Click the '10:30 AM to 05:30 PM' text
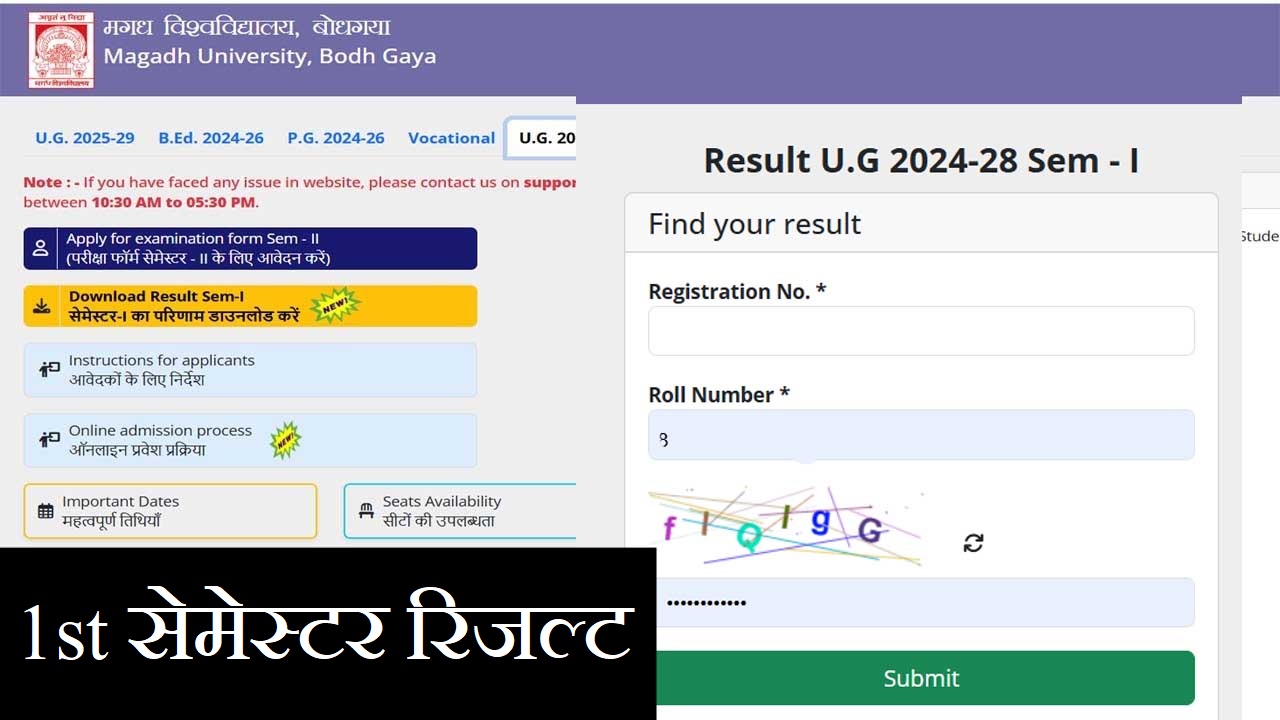The height and width of the screenshot is (720, 1280). [x=173, y=202]
